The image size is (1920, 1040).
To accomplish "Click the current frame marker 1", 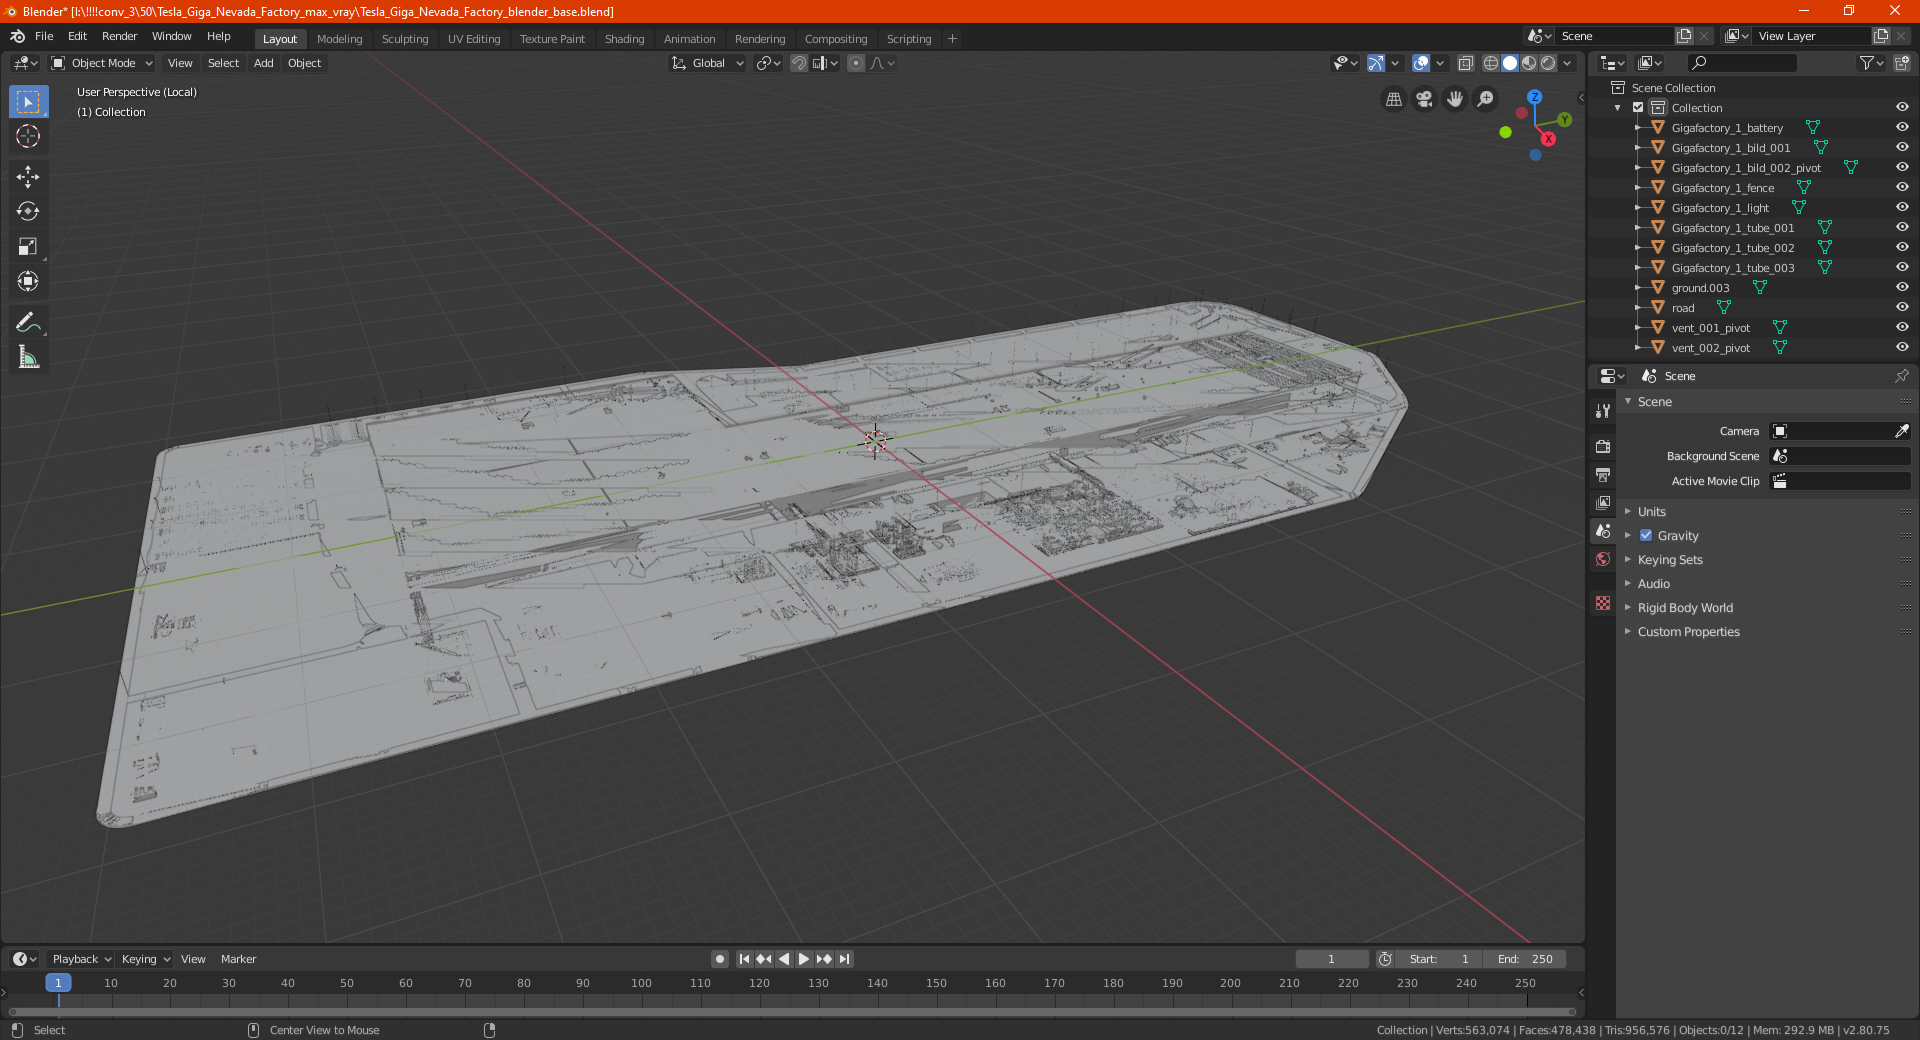I will pos(58,983).
